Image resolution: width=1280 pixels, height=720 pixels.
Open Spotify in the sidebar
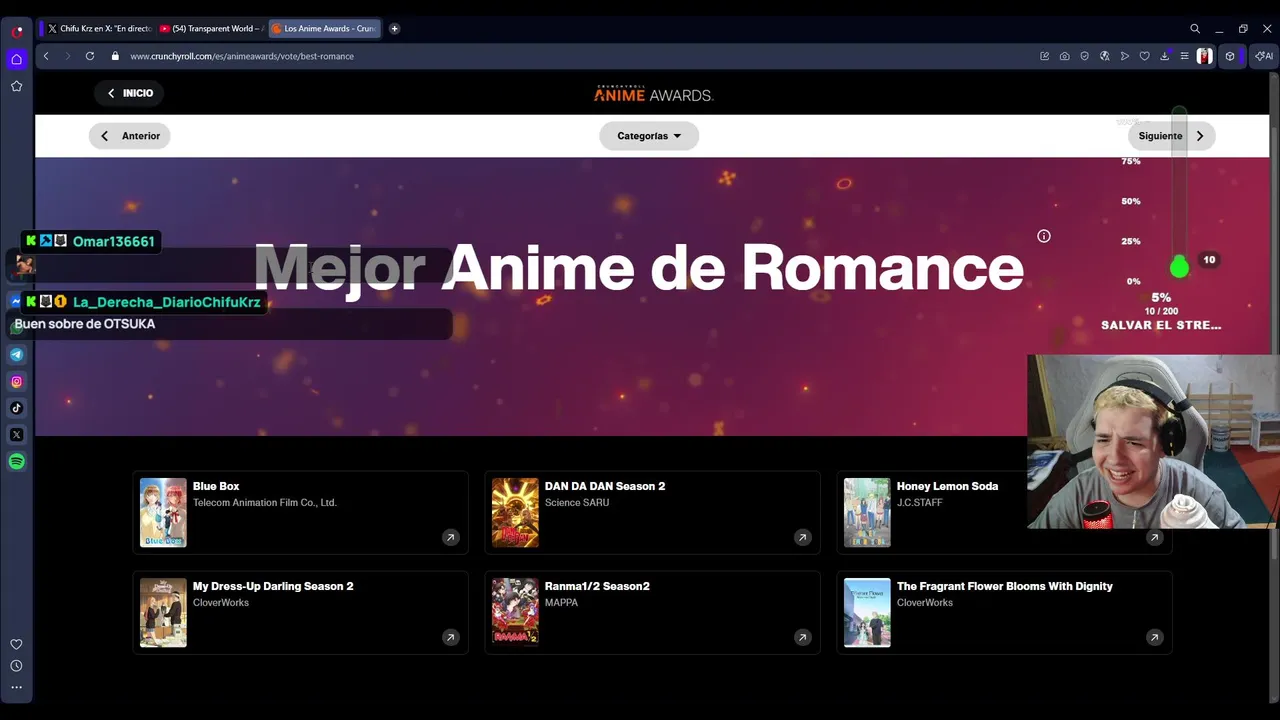coord(17,461)
